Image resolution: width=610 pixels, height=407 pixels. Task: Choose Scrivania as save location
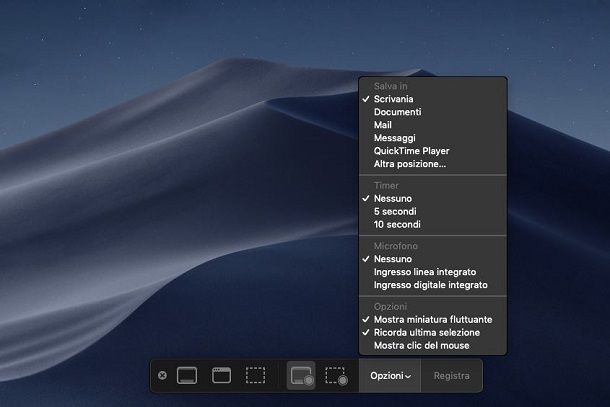click(x=433, y=99)
